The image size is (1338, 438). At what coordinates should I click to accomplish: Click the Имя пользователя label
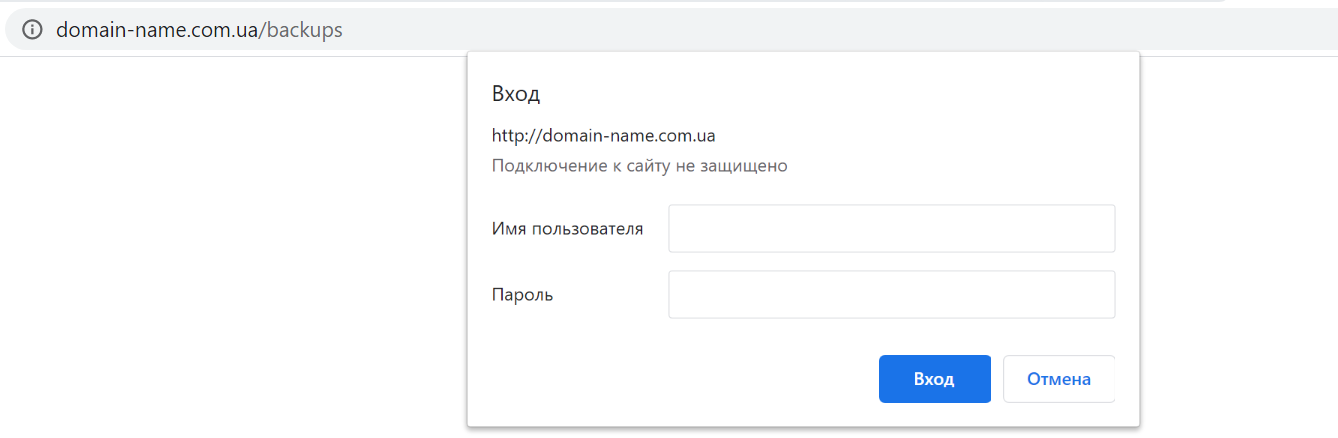click(567, 229)
